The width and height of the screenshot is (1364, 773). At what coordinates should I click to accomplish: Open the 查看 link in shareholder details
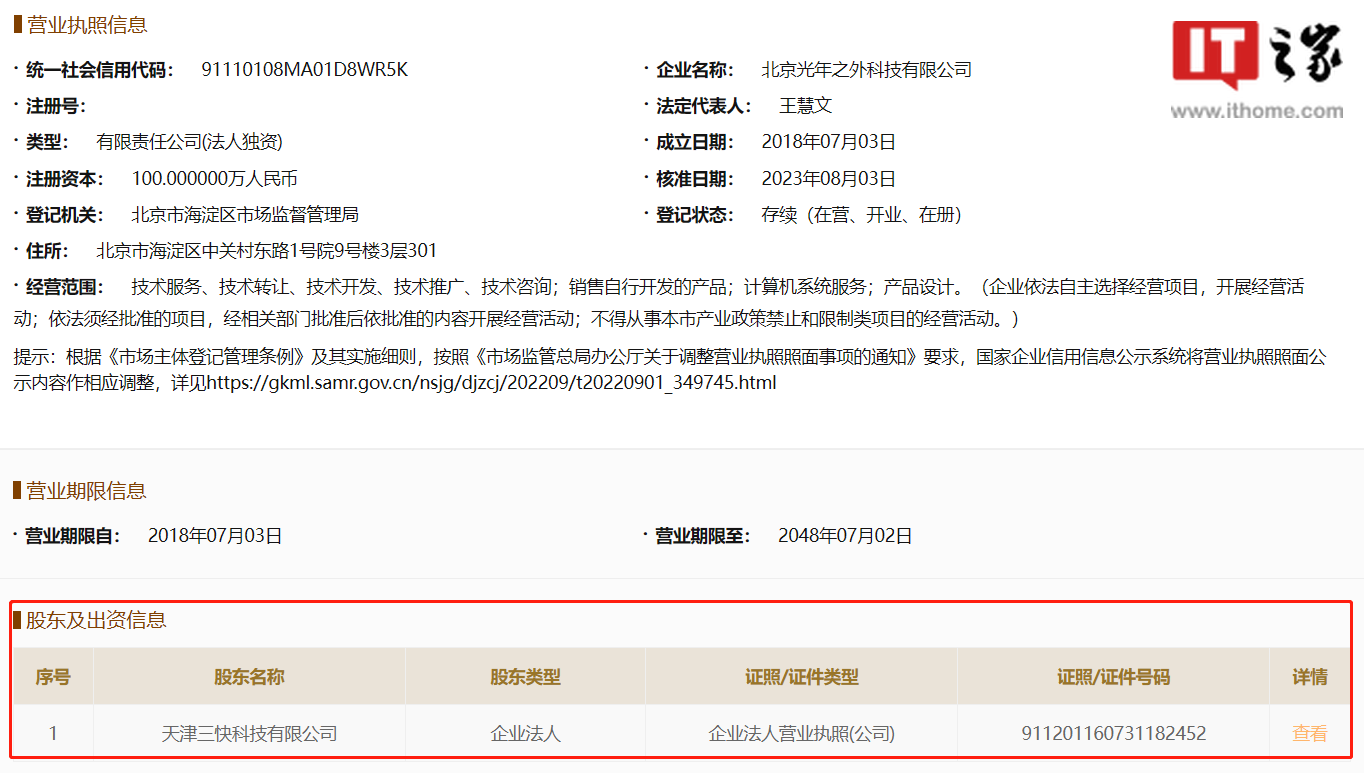[x=1310, y=732]
